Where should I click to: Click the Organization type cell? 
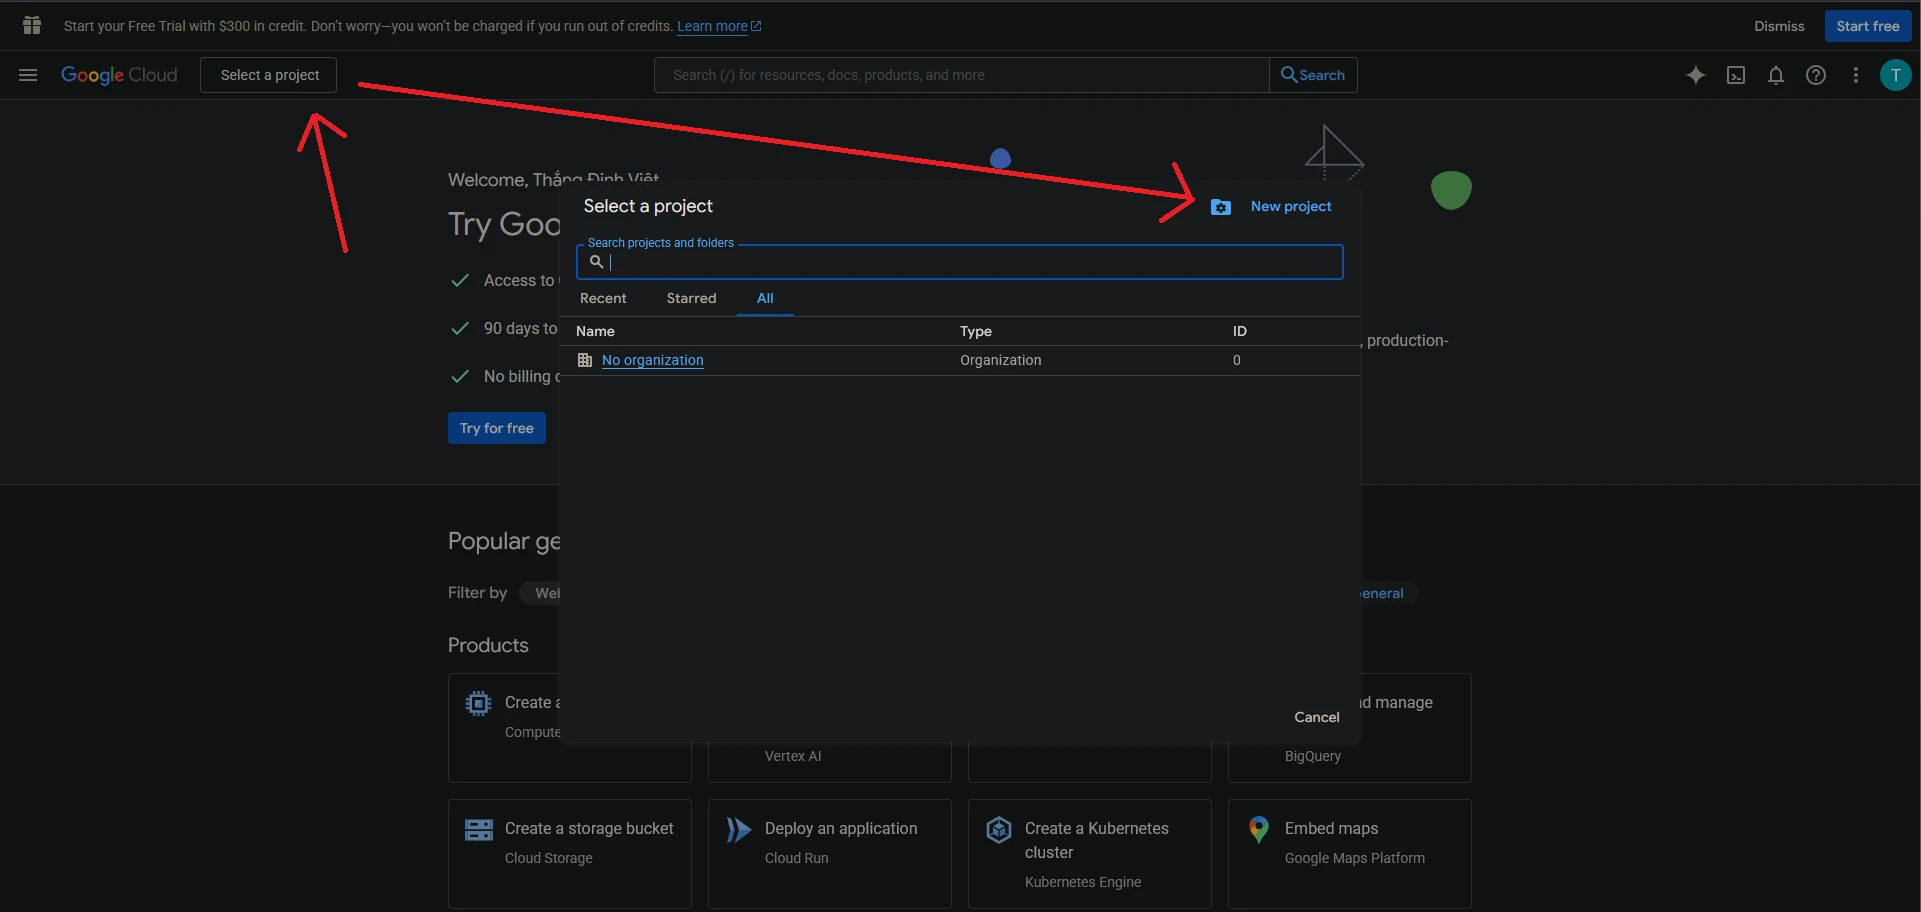click(x=1001, y=360)
